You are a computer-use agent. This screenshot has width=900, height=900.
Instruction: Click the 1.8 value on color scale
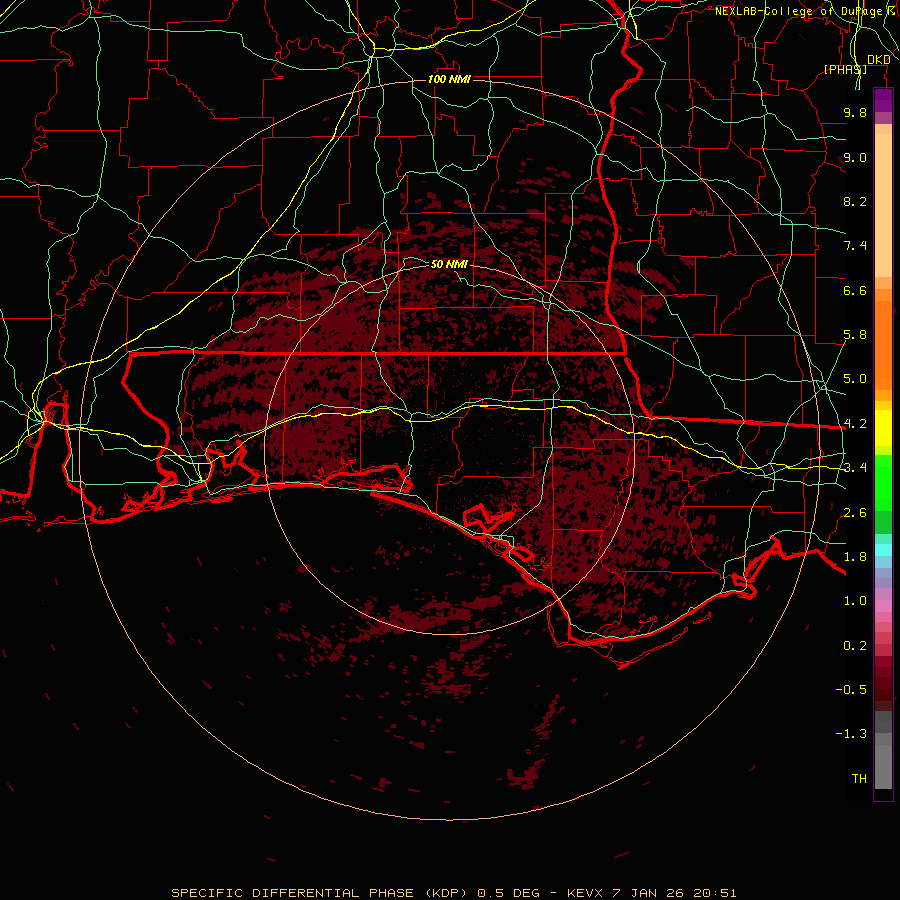[855, 557]
